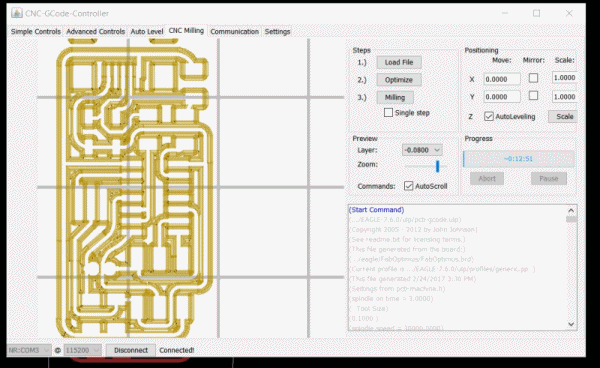Screen dimensions: 600x368
Task: Toggle the Y Mirror checkbox
Action: 533,96
